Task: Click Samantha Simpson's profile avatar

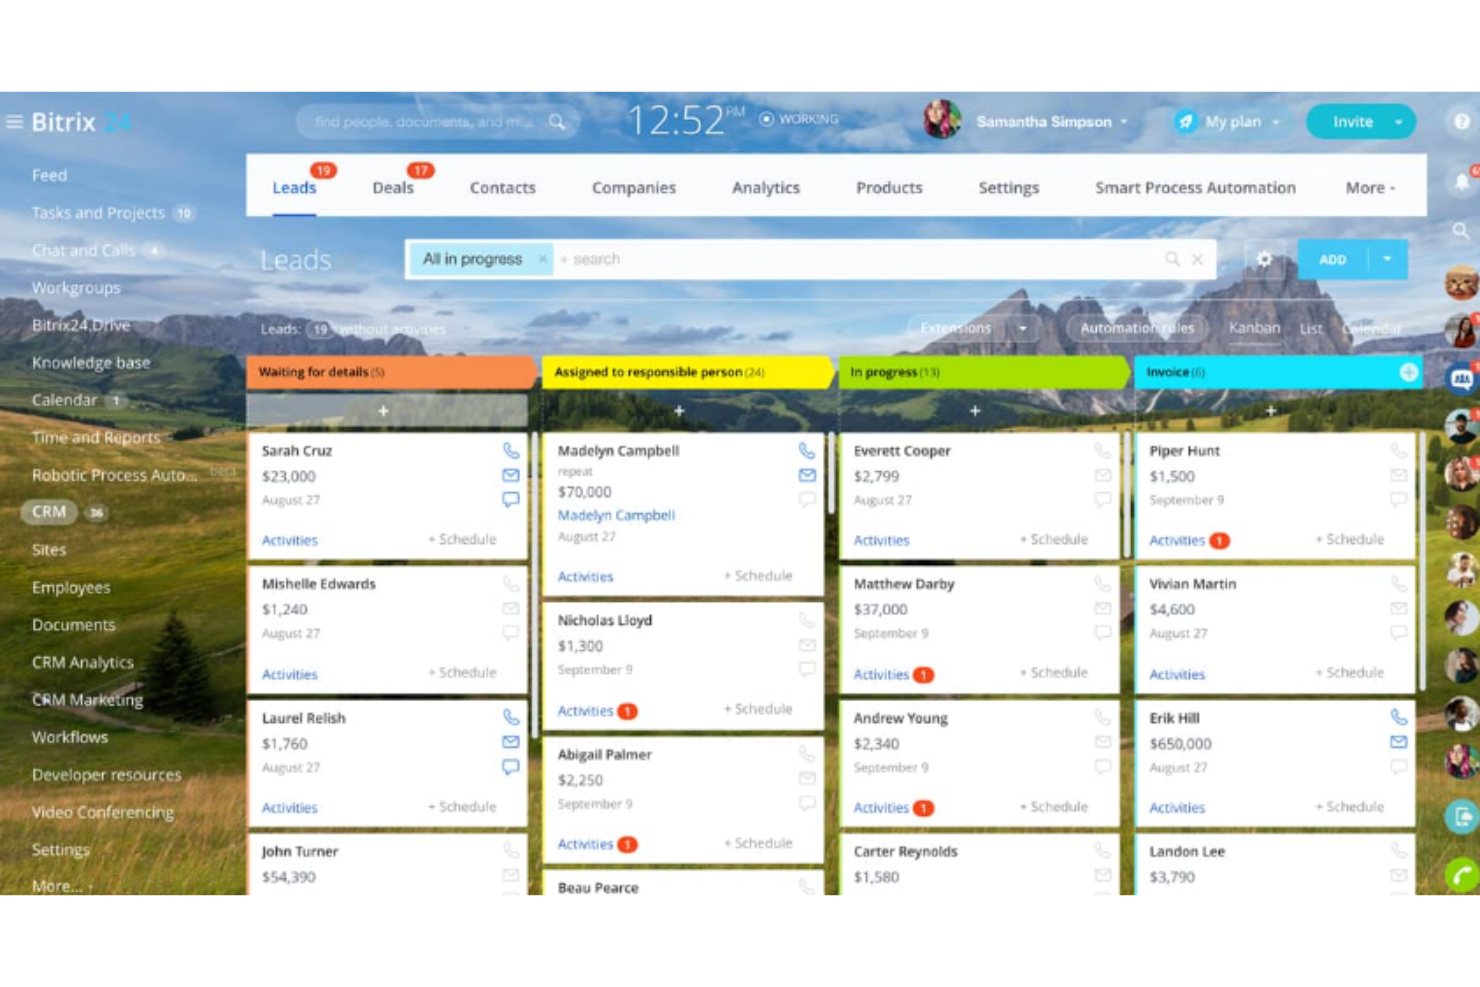Action: [x=942, y=120]
